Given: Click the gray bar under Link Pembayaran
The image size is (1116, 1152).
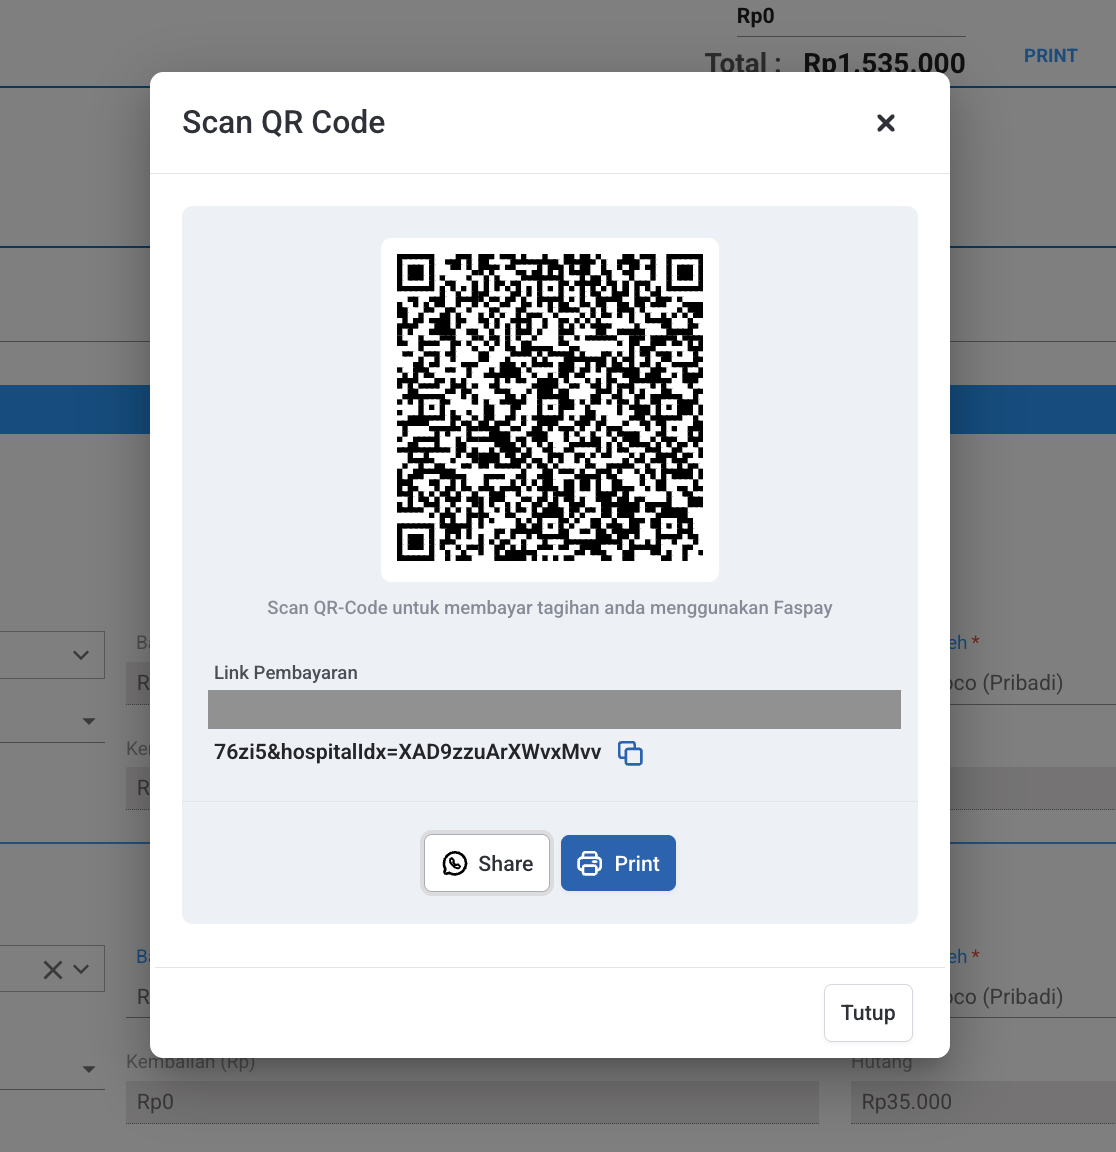Looking at the screenshot, I should point(554,709).
